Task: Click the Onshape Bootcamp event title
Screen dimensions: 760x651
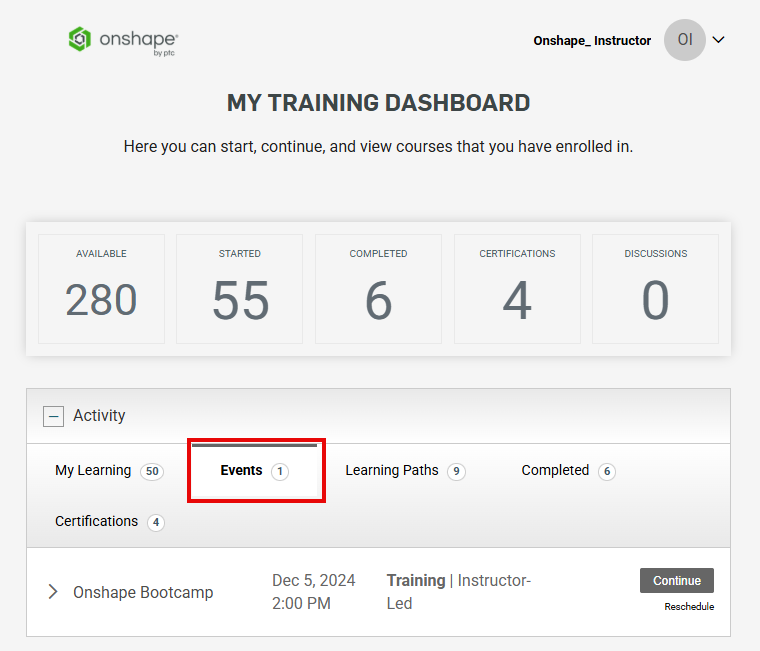Action: coord(143,592)
